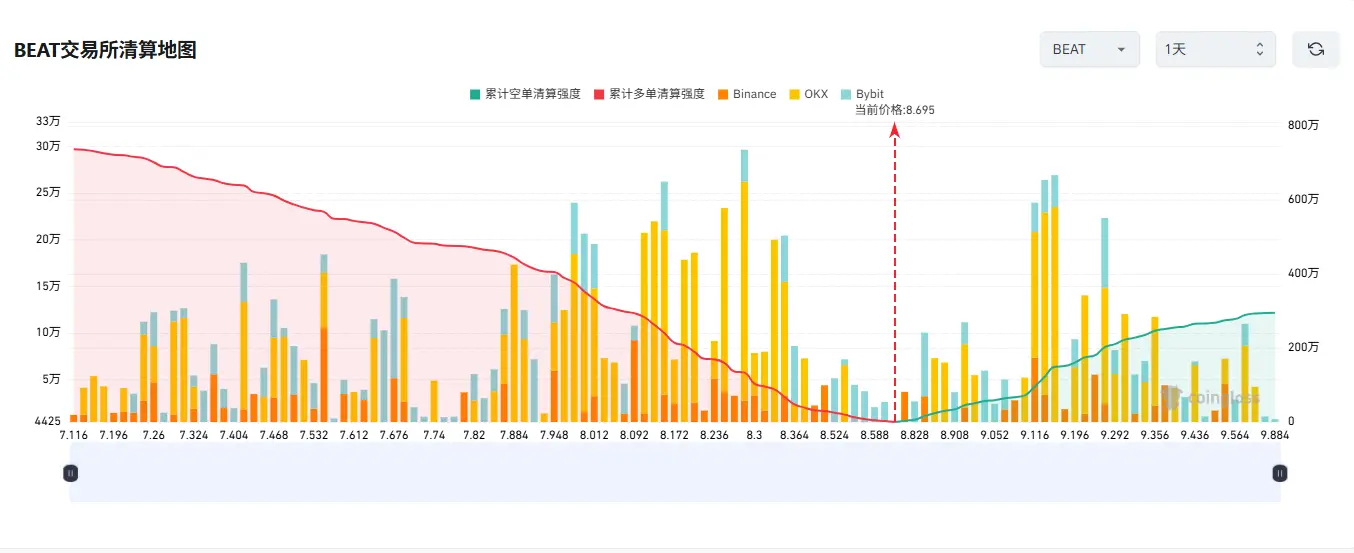The height and width of the screenshot is (553, 1354).
Task: Click the right zoom range slider handle
Action: 1279,473
